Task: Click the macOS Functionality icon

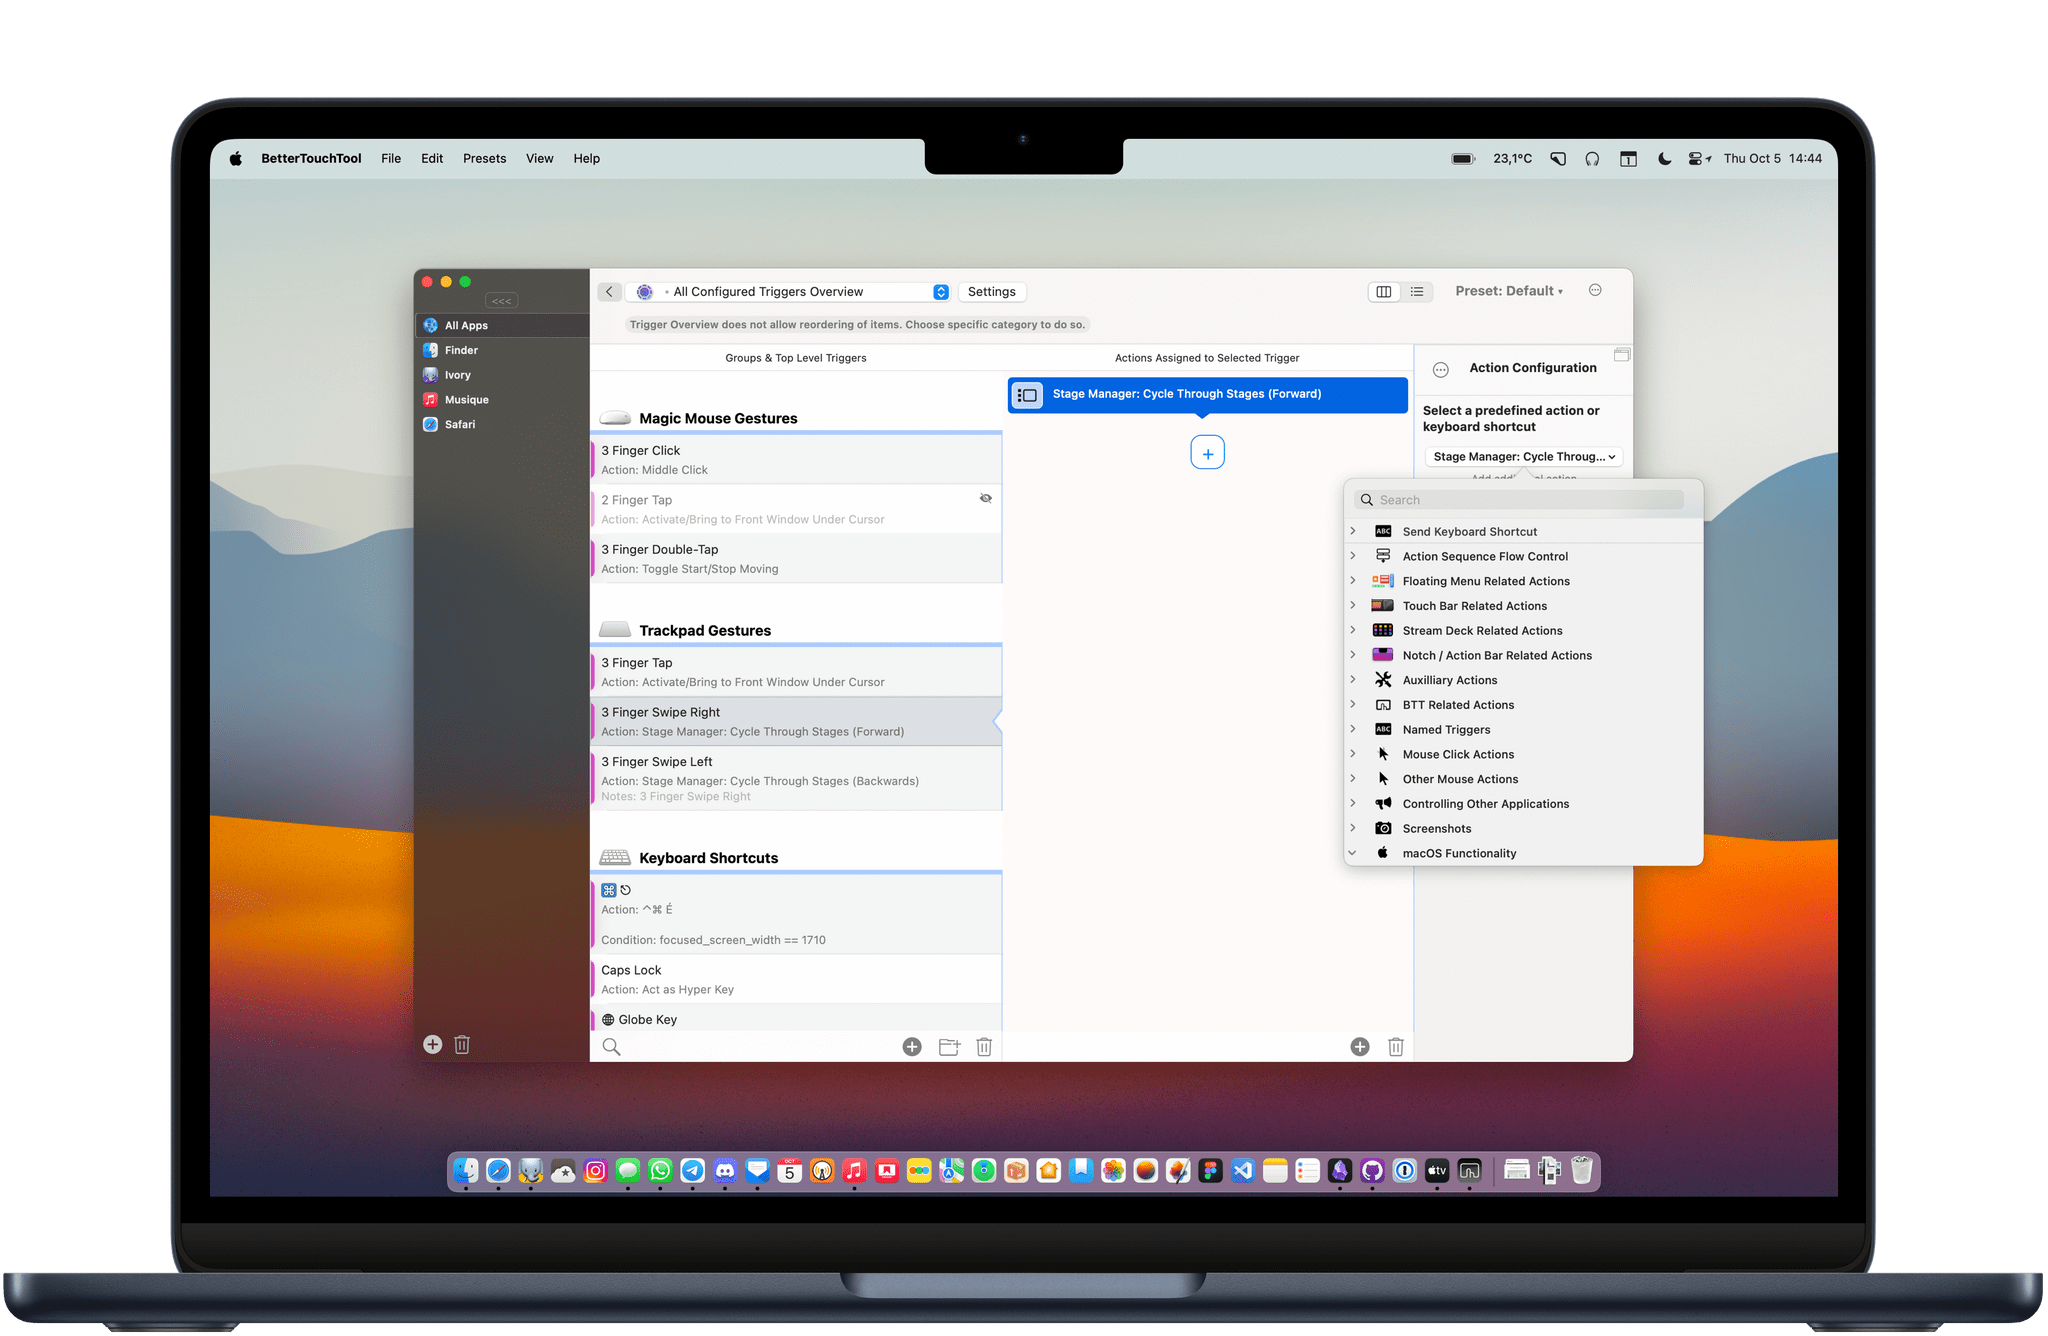Action: pyautogui.click(x=1379, y=851)
